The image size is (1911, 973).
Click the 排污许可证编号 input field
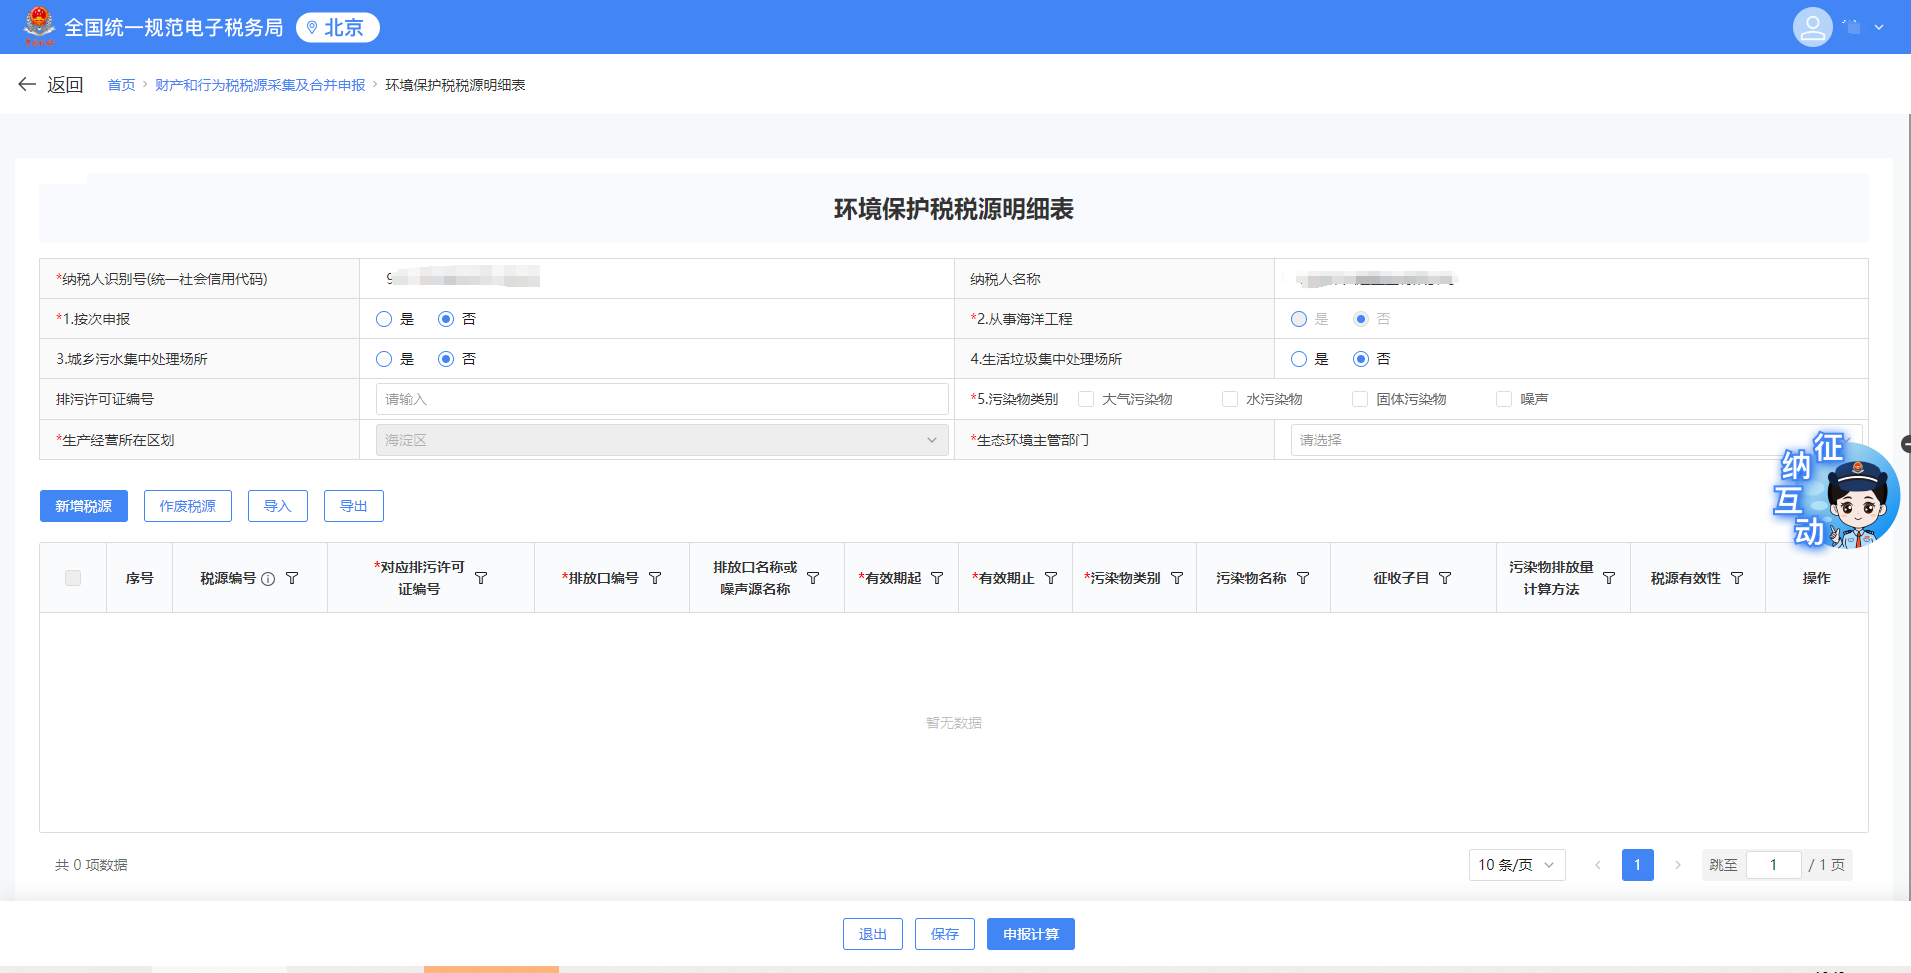tap(661, 398)
